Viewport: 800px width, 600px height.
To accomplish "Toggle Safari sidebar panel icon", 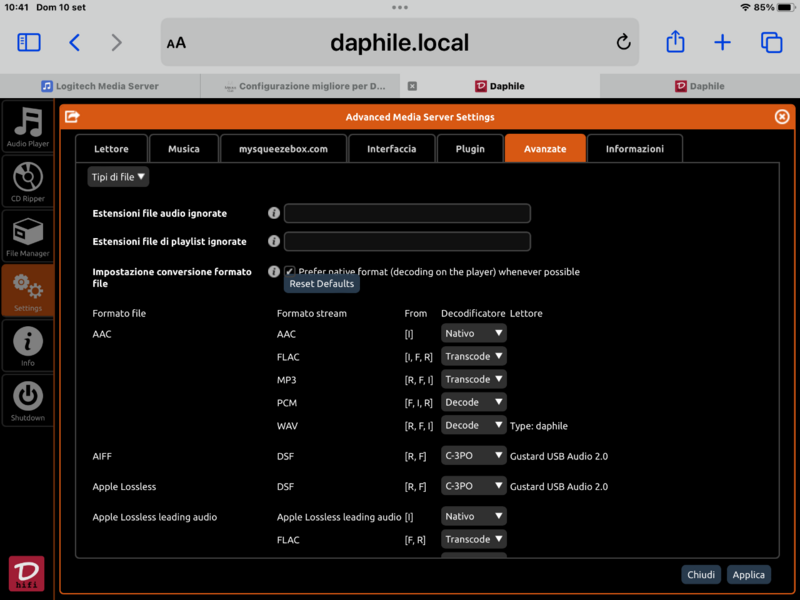I will (x=29, y=42).
